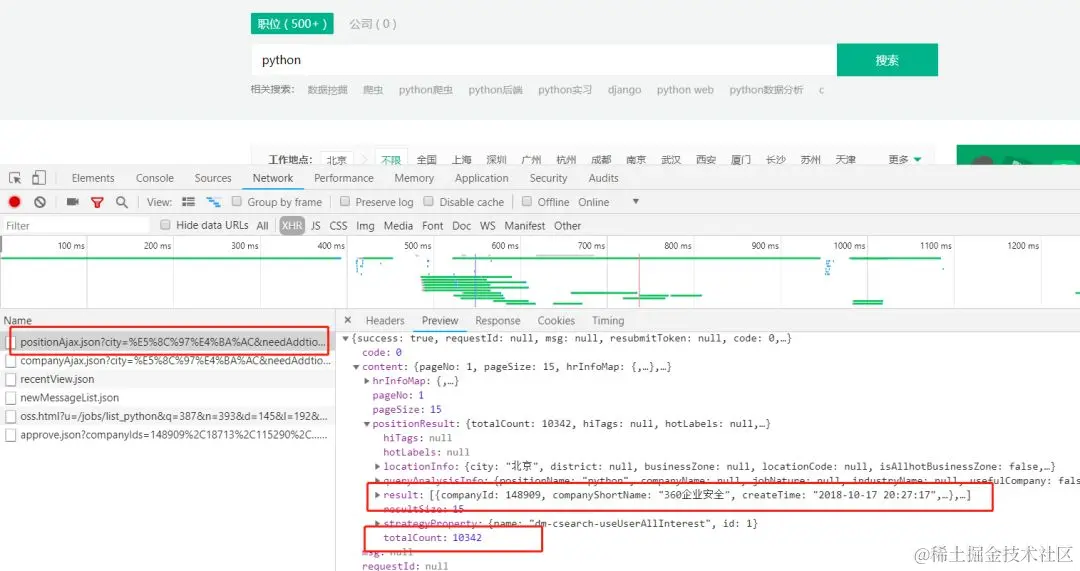Enable Preserve log checkbox

345,201
